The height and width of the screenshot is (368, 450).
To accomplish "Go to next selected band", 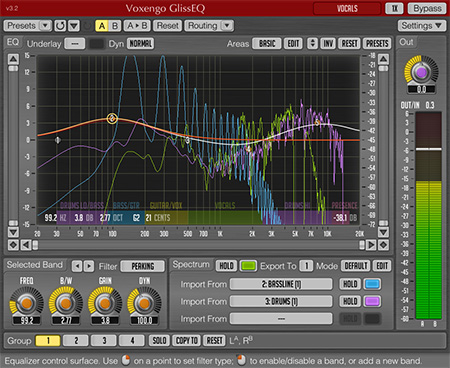I will [89, 266].
